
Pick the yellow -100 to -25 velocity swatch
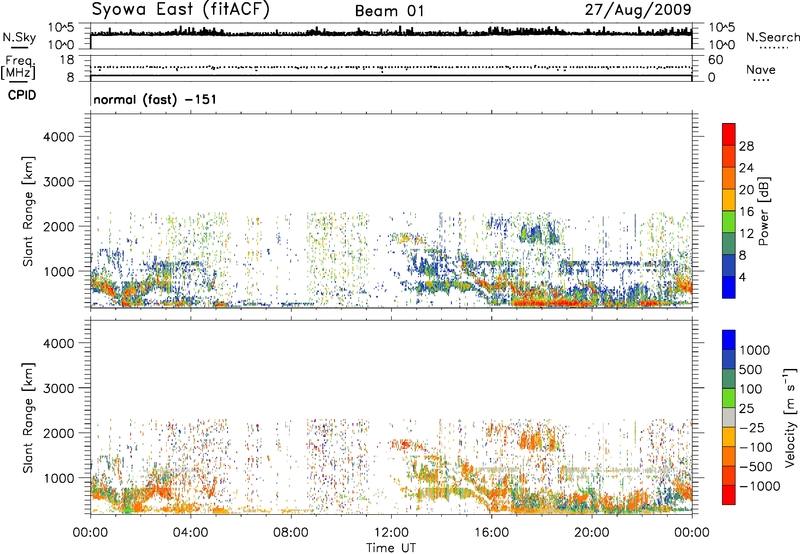729,436
